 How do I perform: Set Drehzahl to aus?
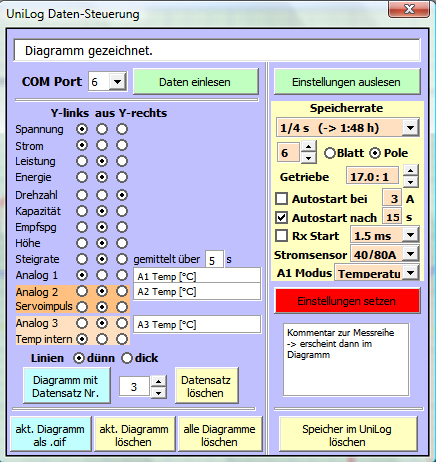click(x=102, y=195)
